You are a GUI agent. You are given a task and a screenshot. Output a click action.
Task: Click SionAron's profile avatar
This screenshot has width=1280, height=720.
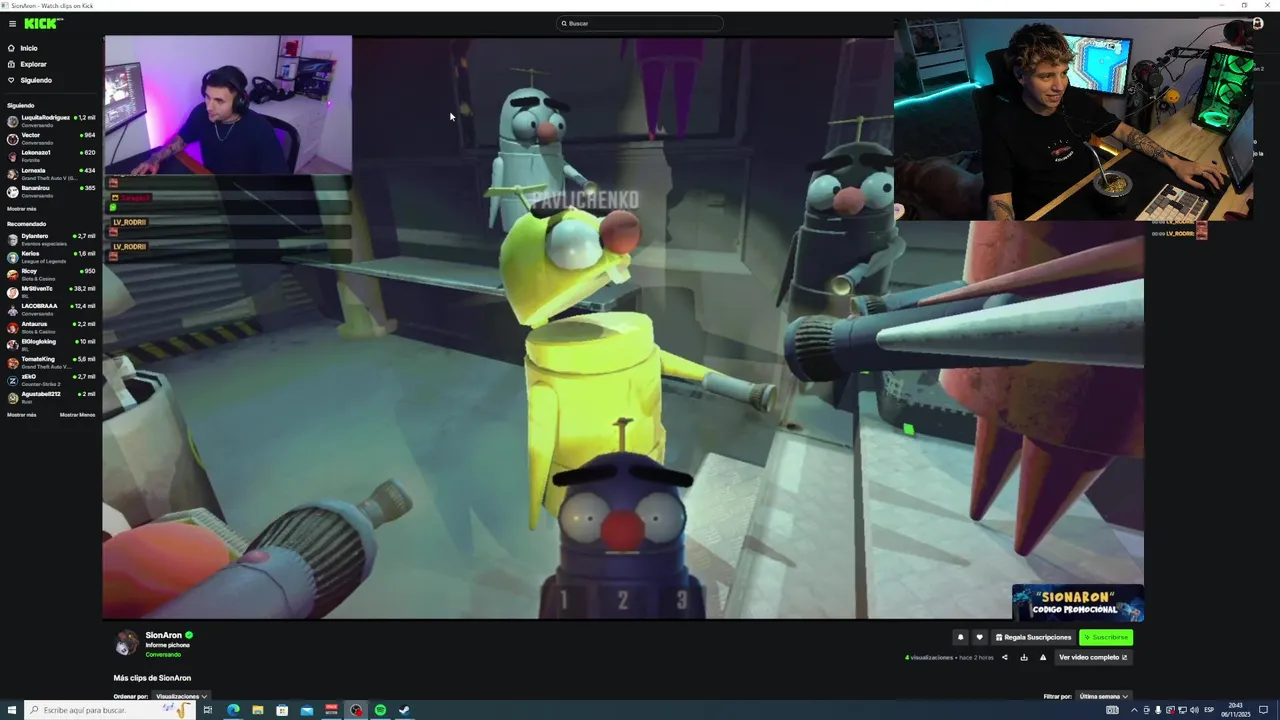point(127,643)
